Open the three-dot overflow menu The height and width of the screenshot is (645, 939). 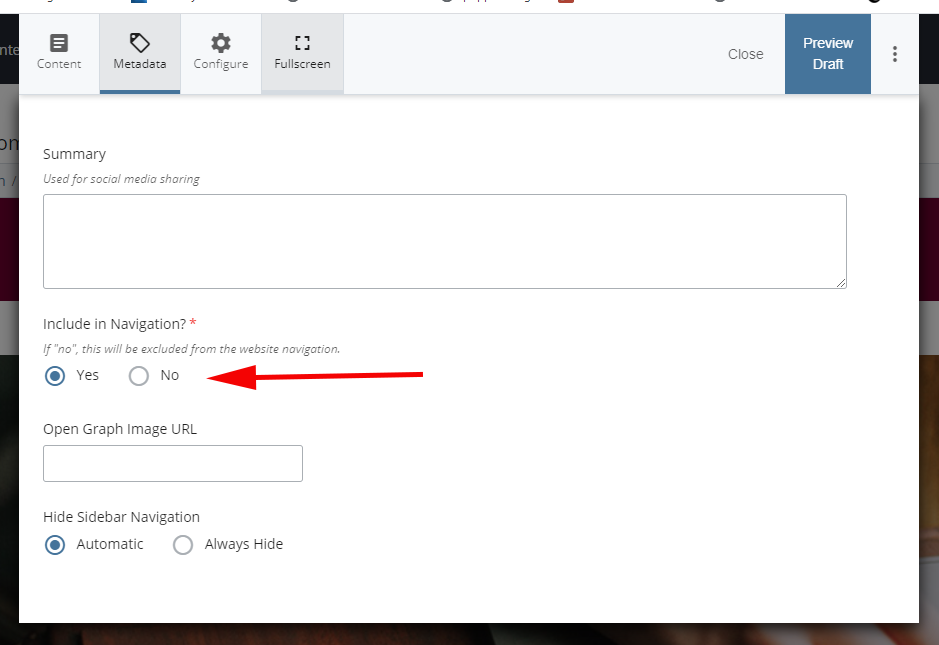click(x=895, y=53)
